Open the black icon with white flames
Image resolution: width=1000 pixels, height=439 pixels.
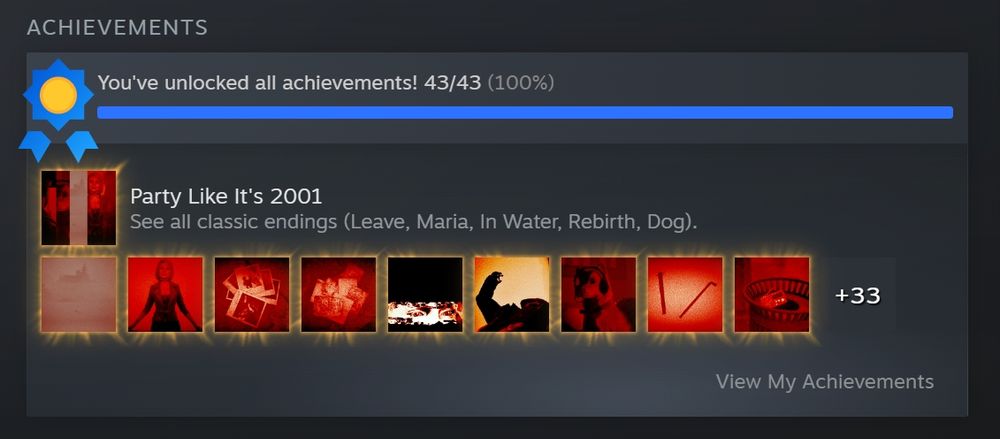(425, 294)
